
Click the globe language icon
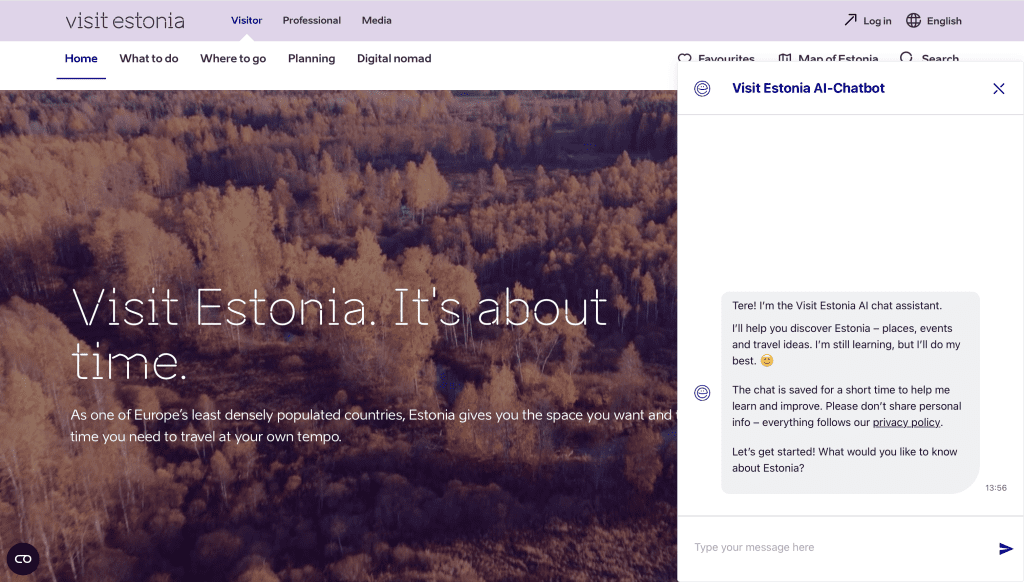pos(913,21)
